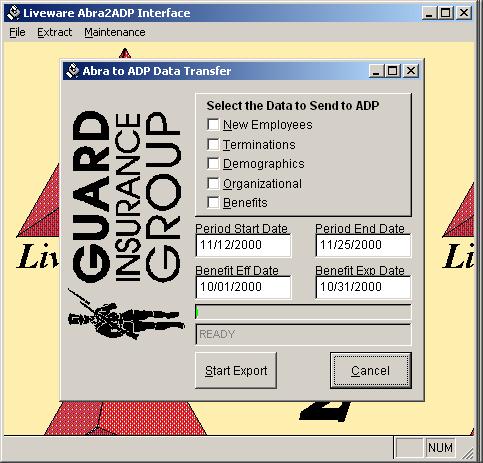Tick the Demographics checkbox

click(213, 164)
